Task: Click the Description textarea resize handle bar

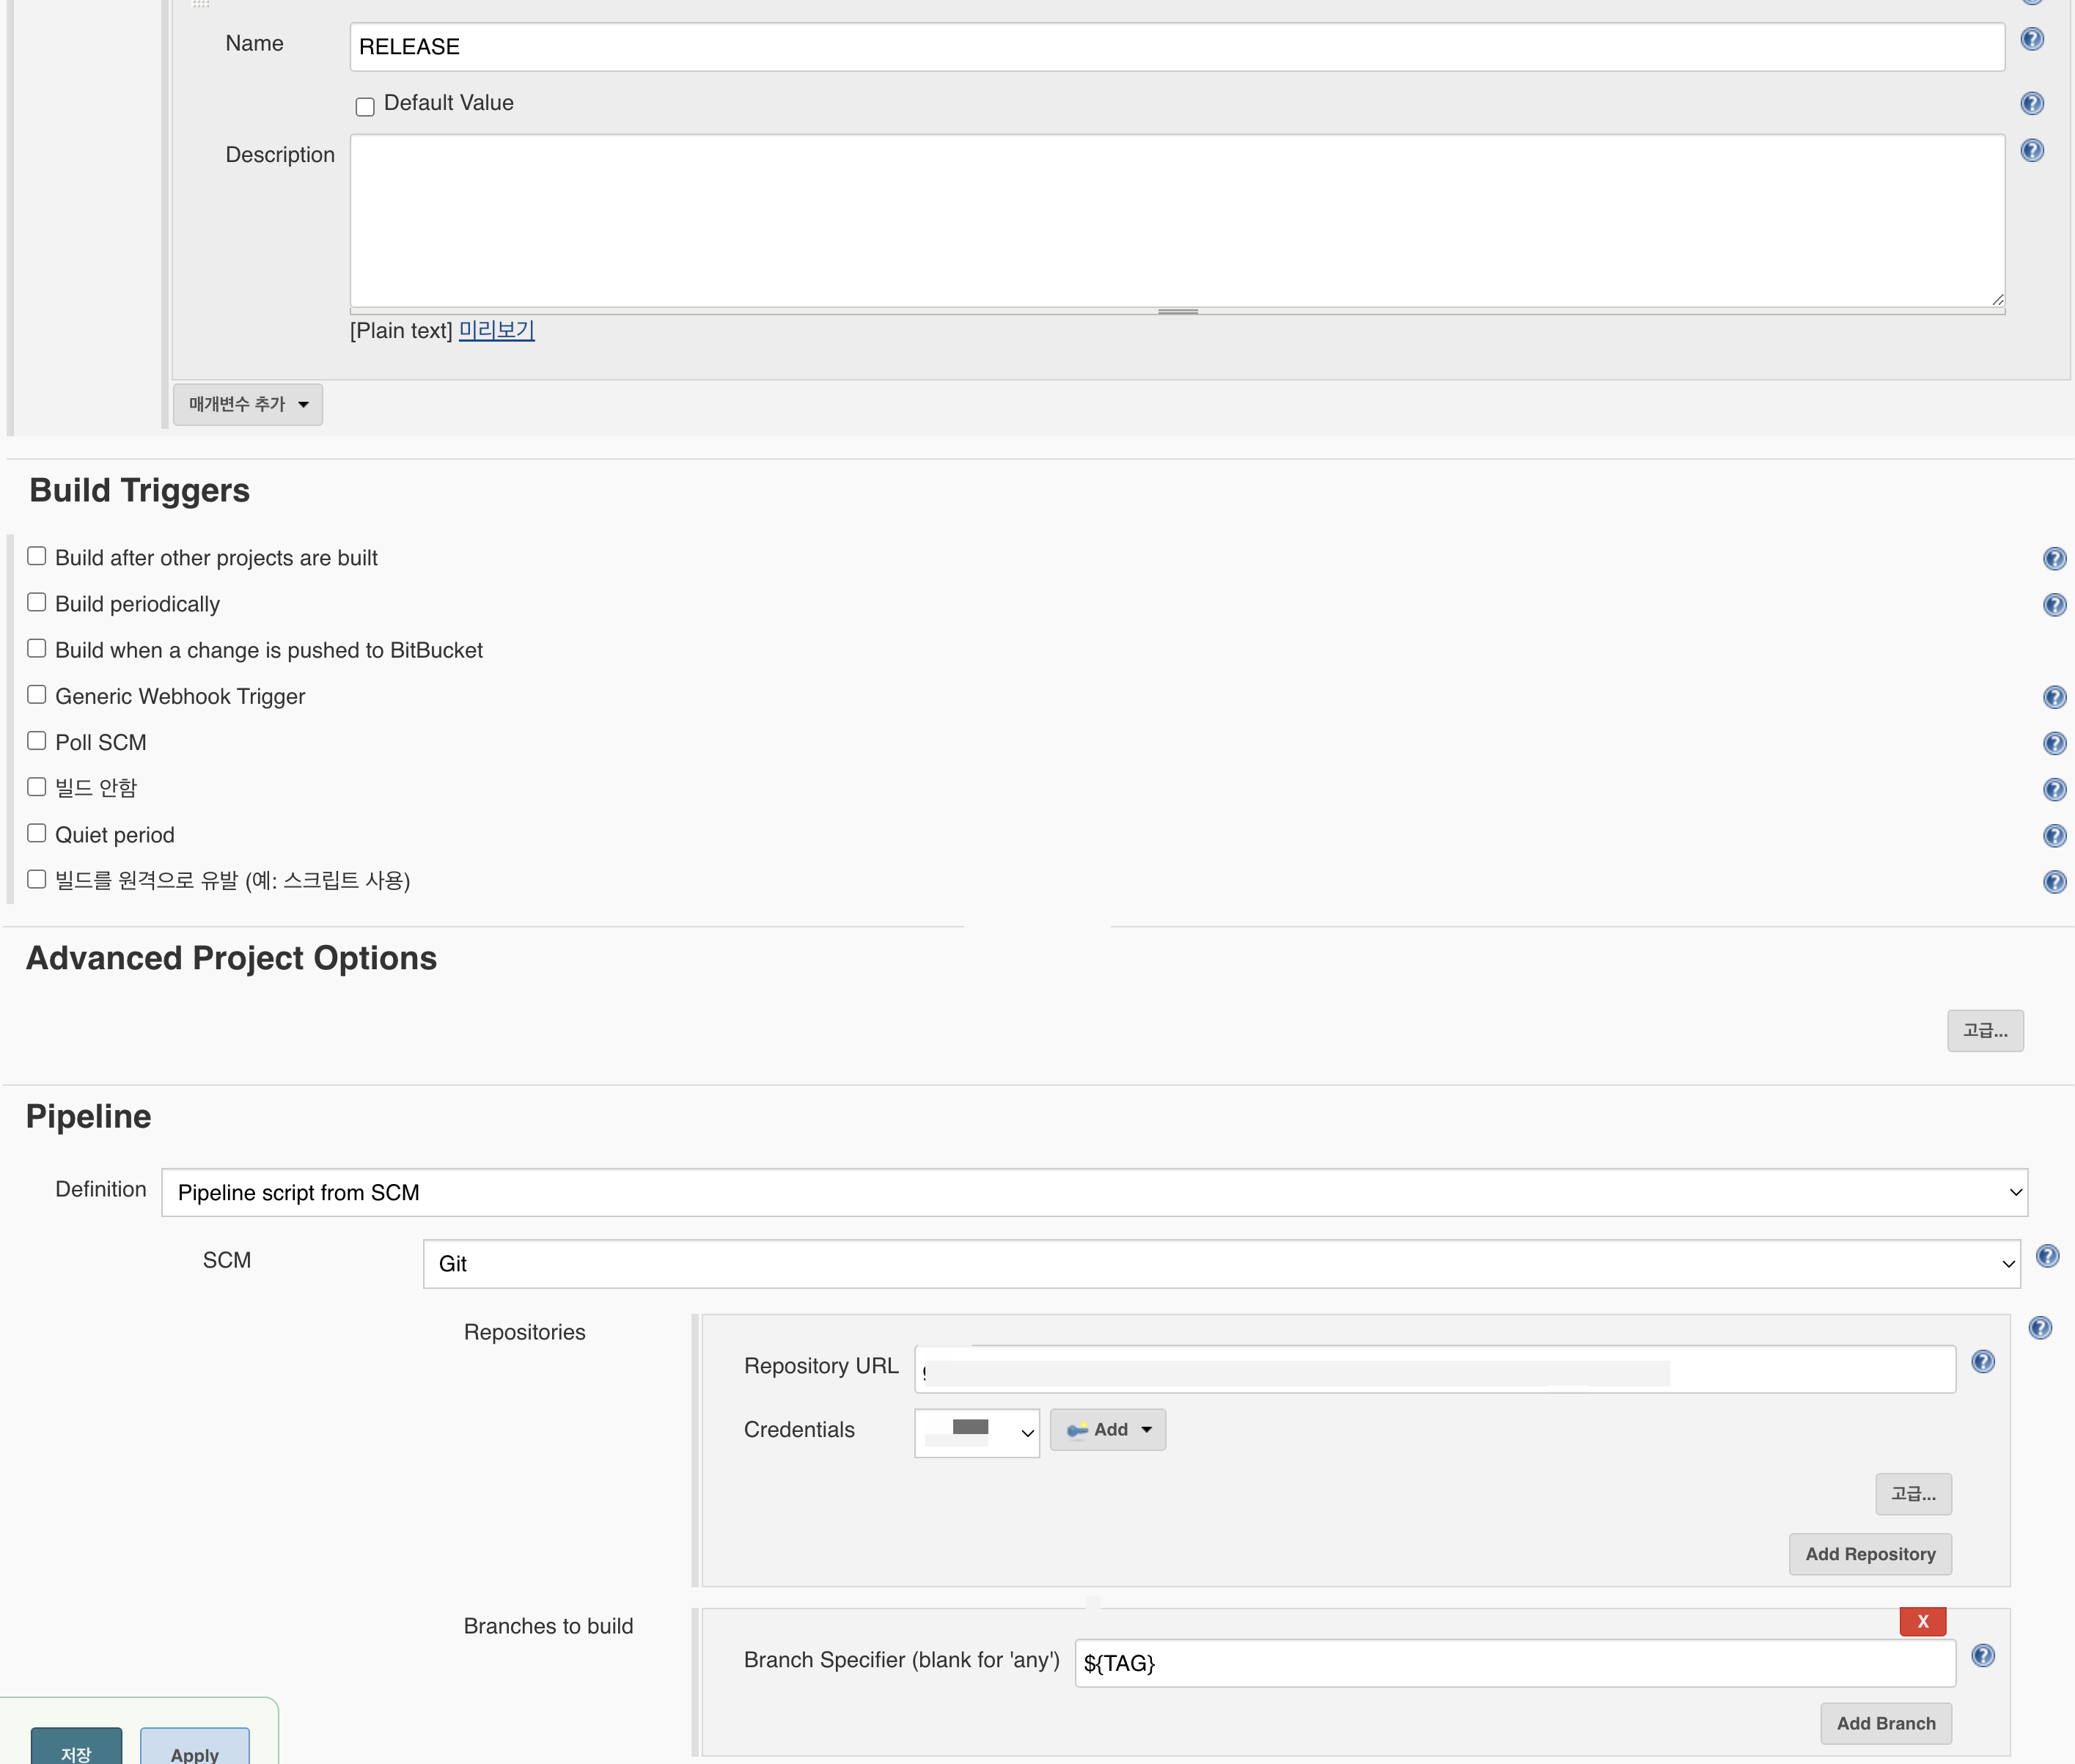Action: [x=1177, y=312]
